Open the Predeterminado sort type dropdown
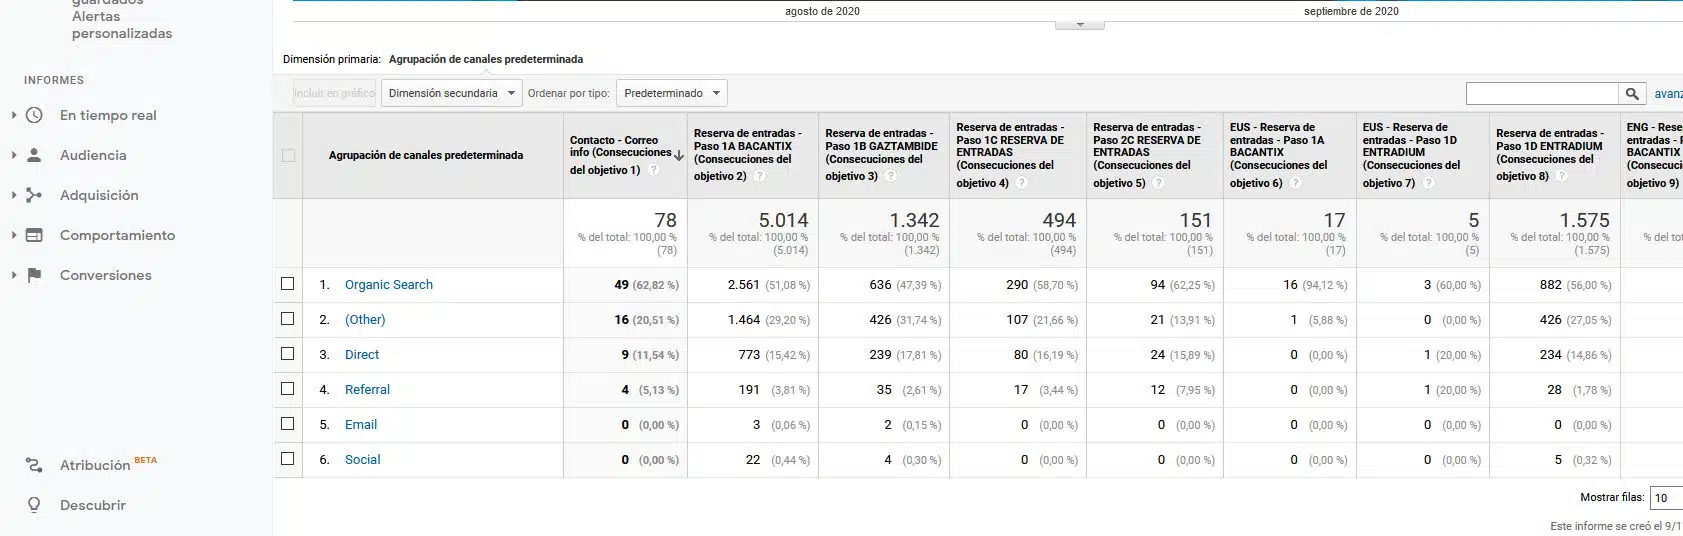The image size is (1683, 536). tap(671, 93)
